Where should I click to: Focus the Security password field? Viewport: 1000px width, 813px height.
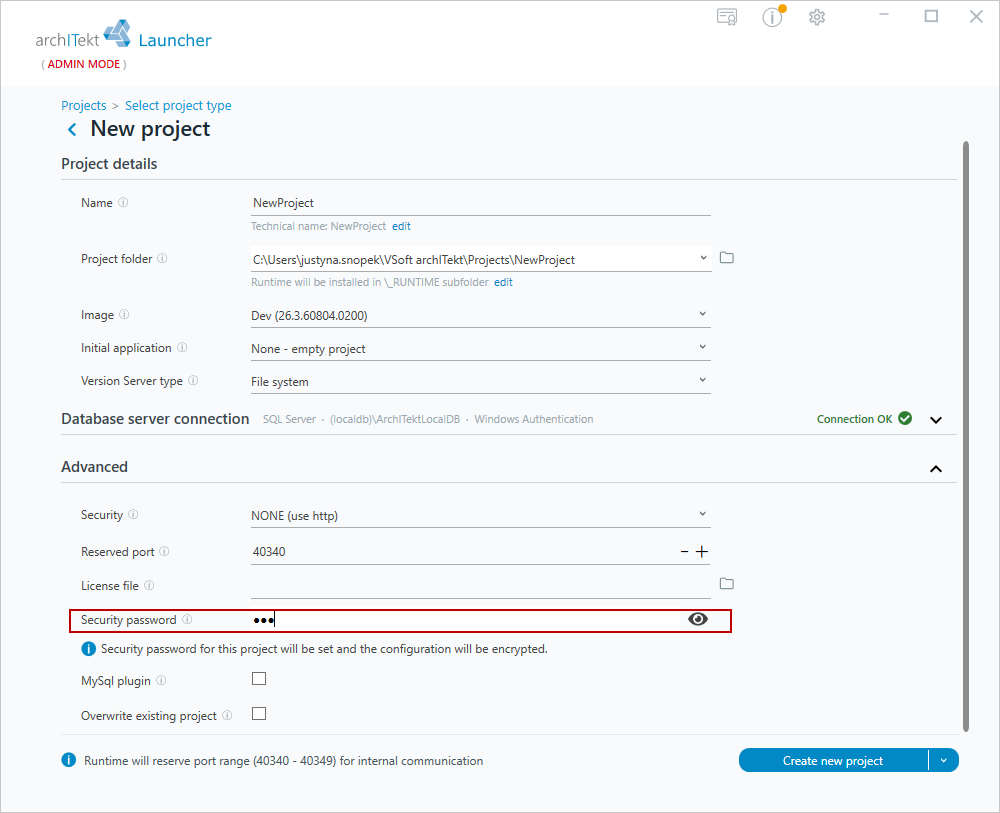pyautogui.click(x=467, y=620)
